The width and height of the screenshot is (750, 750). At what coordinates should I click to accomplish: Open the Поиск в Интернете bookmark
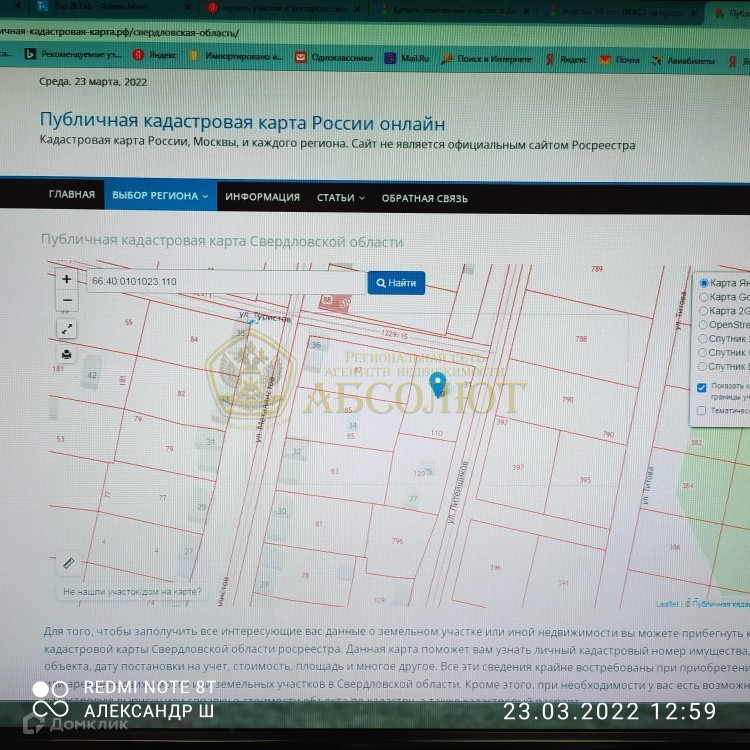pos(486,59)
